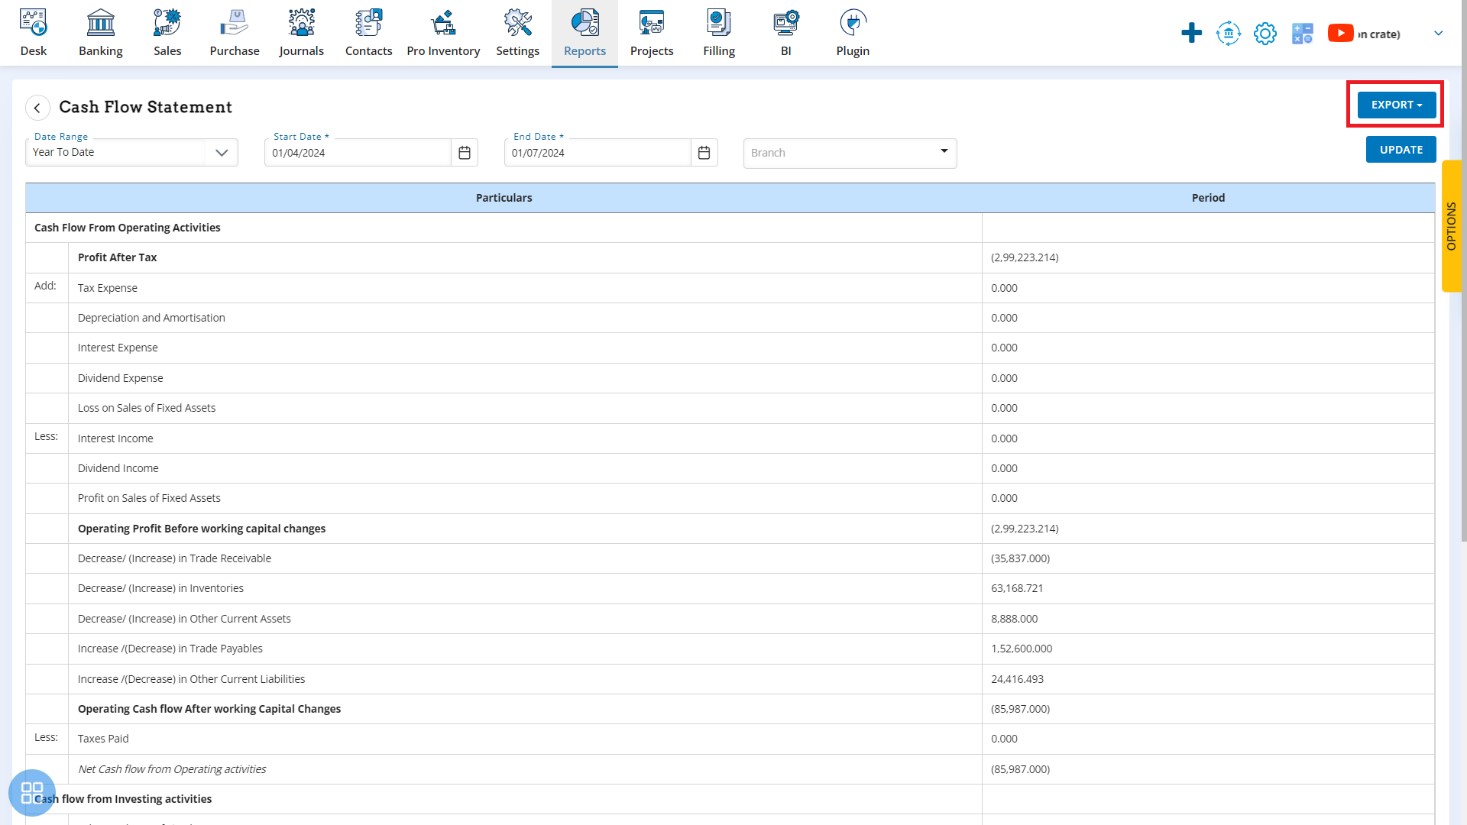Open the Contacts module icon
The image size is (1467, 825).
368,22
